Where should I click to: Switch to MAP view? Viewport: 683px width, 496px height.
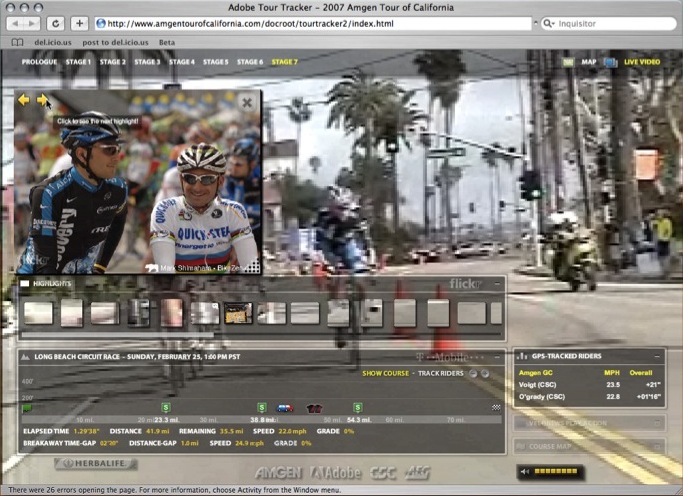click(x=588, y=62)
